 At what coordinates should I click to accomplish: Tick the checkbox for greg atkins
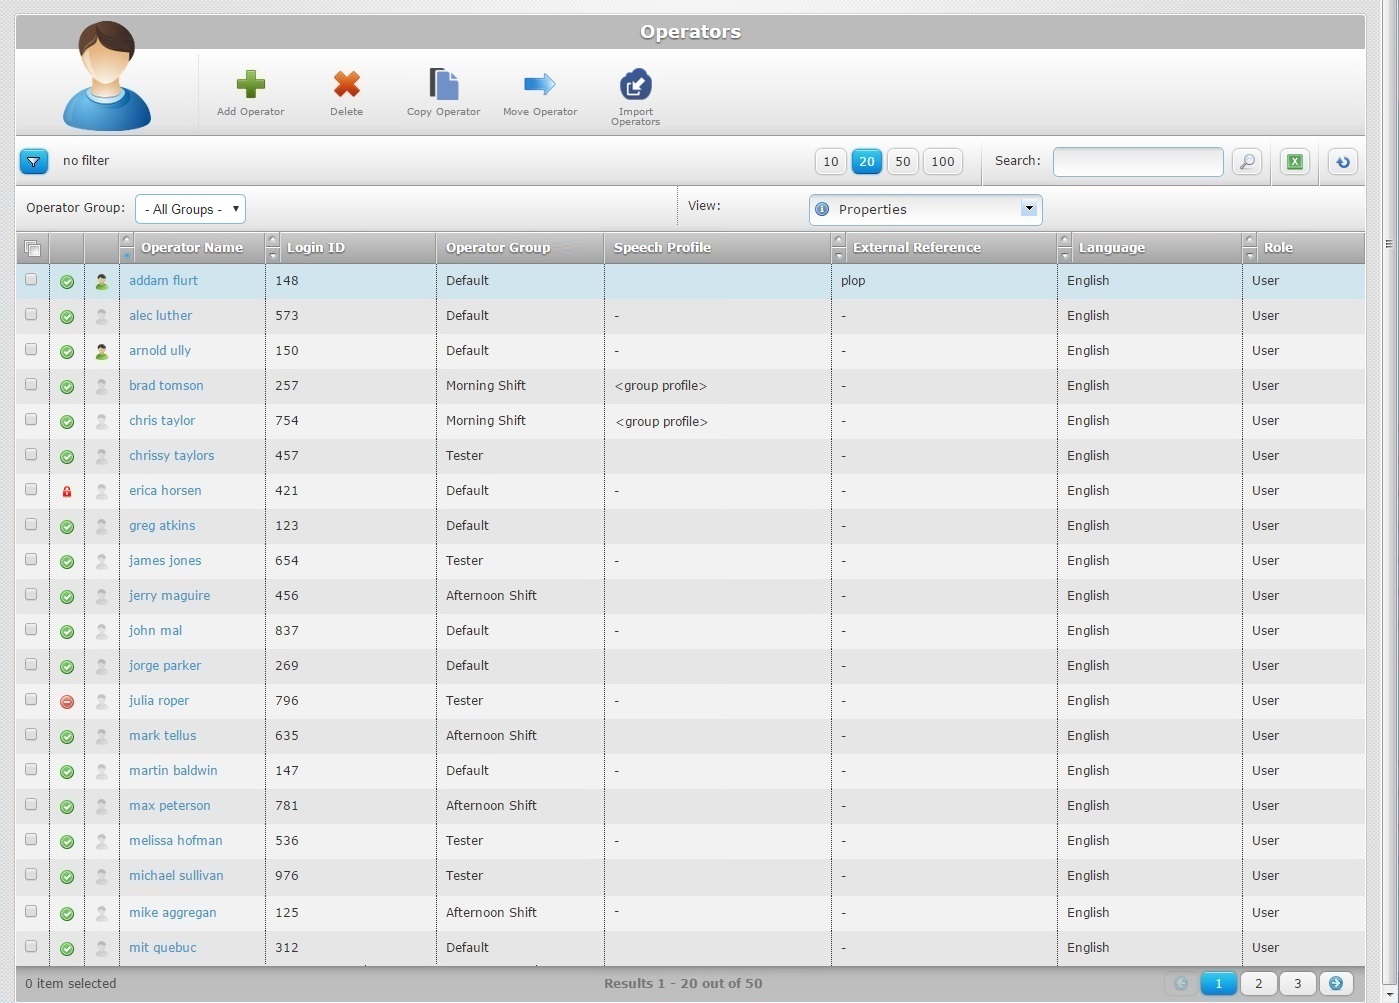[31, 525]
